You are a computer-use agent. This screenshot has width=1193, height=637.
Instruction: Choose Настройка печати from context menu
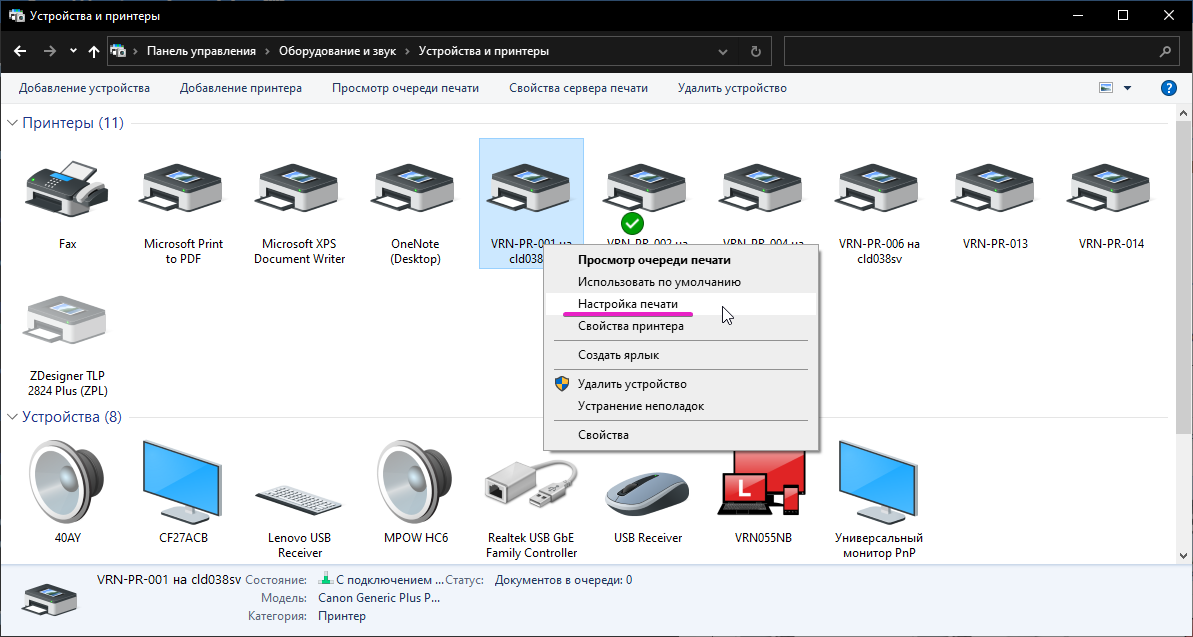click(627, 304)
